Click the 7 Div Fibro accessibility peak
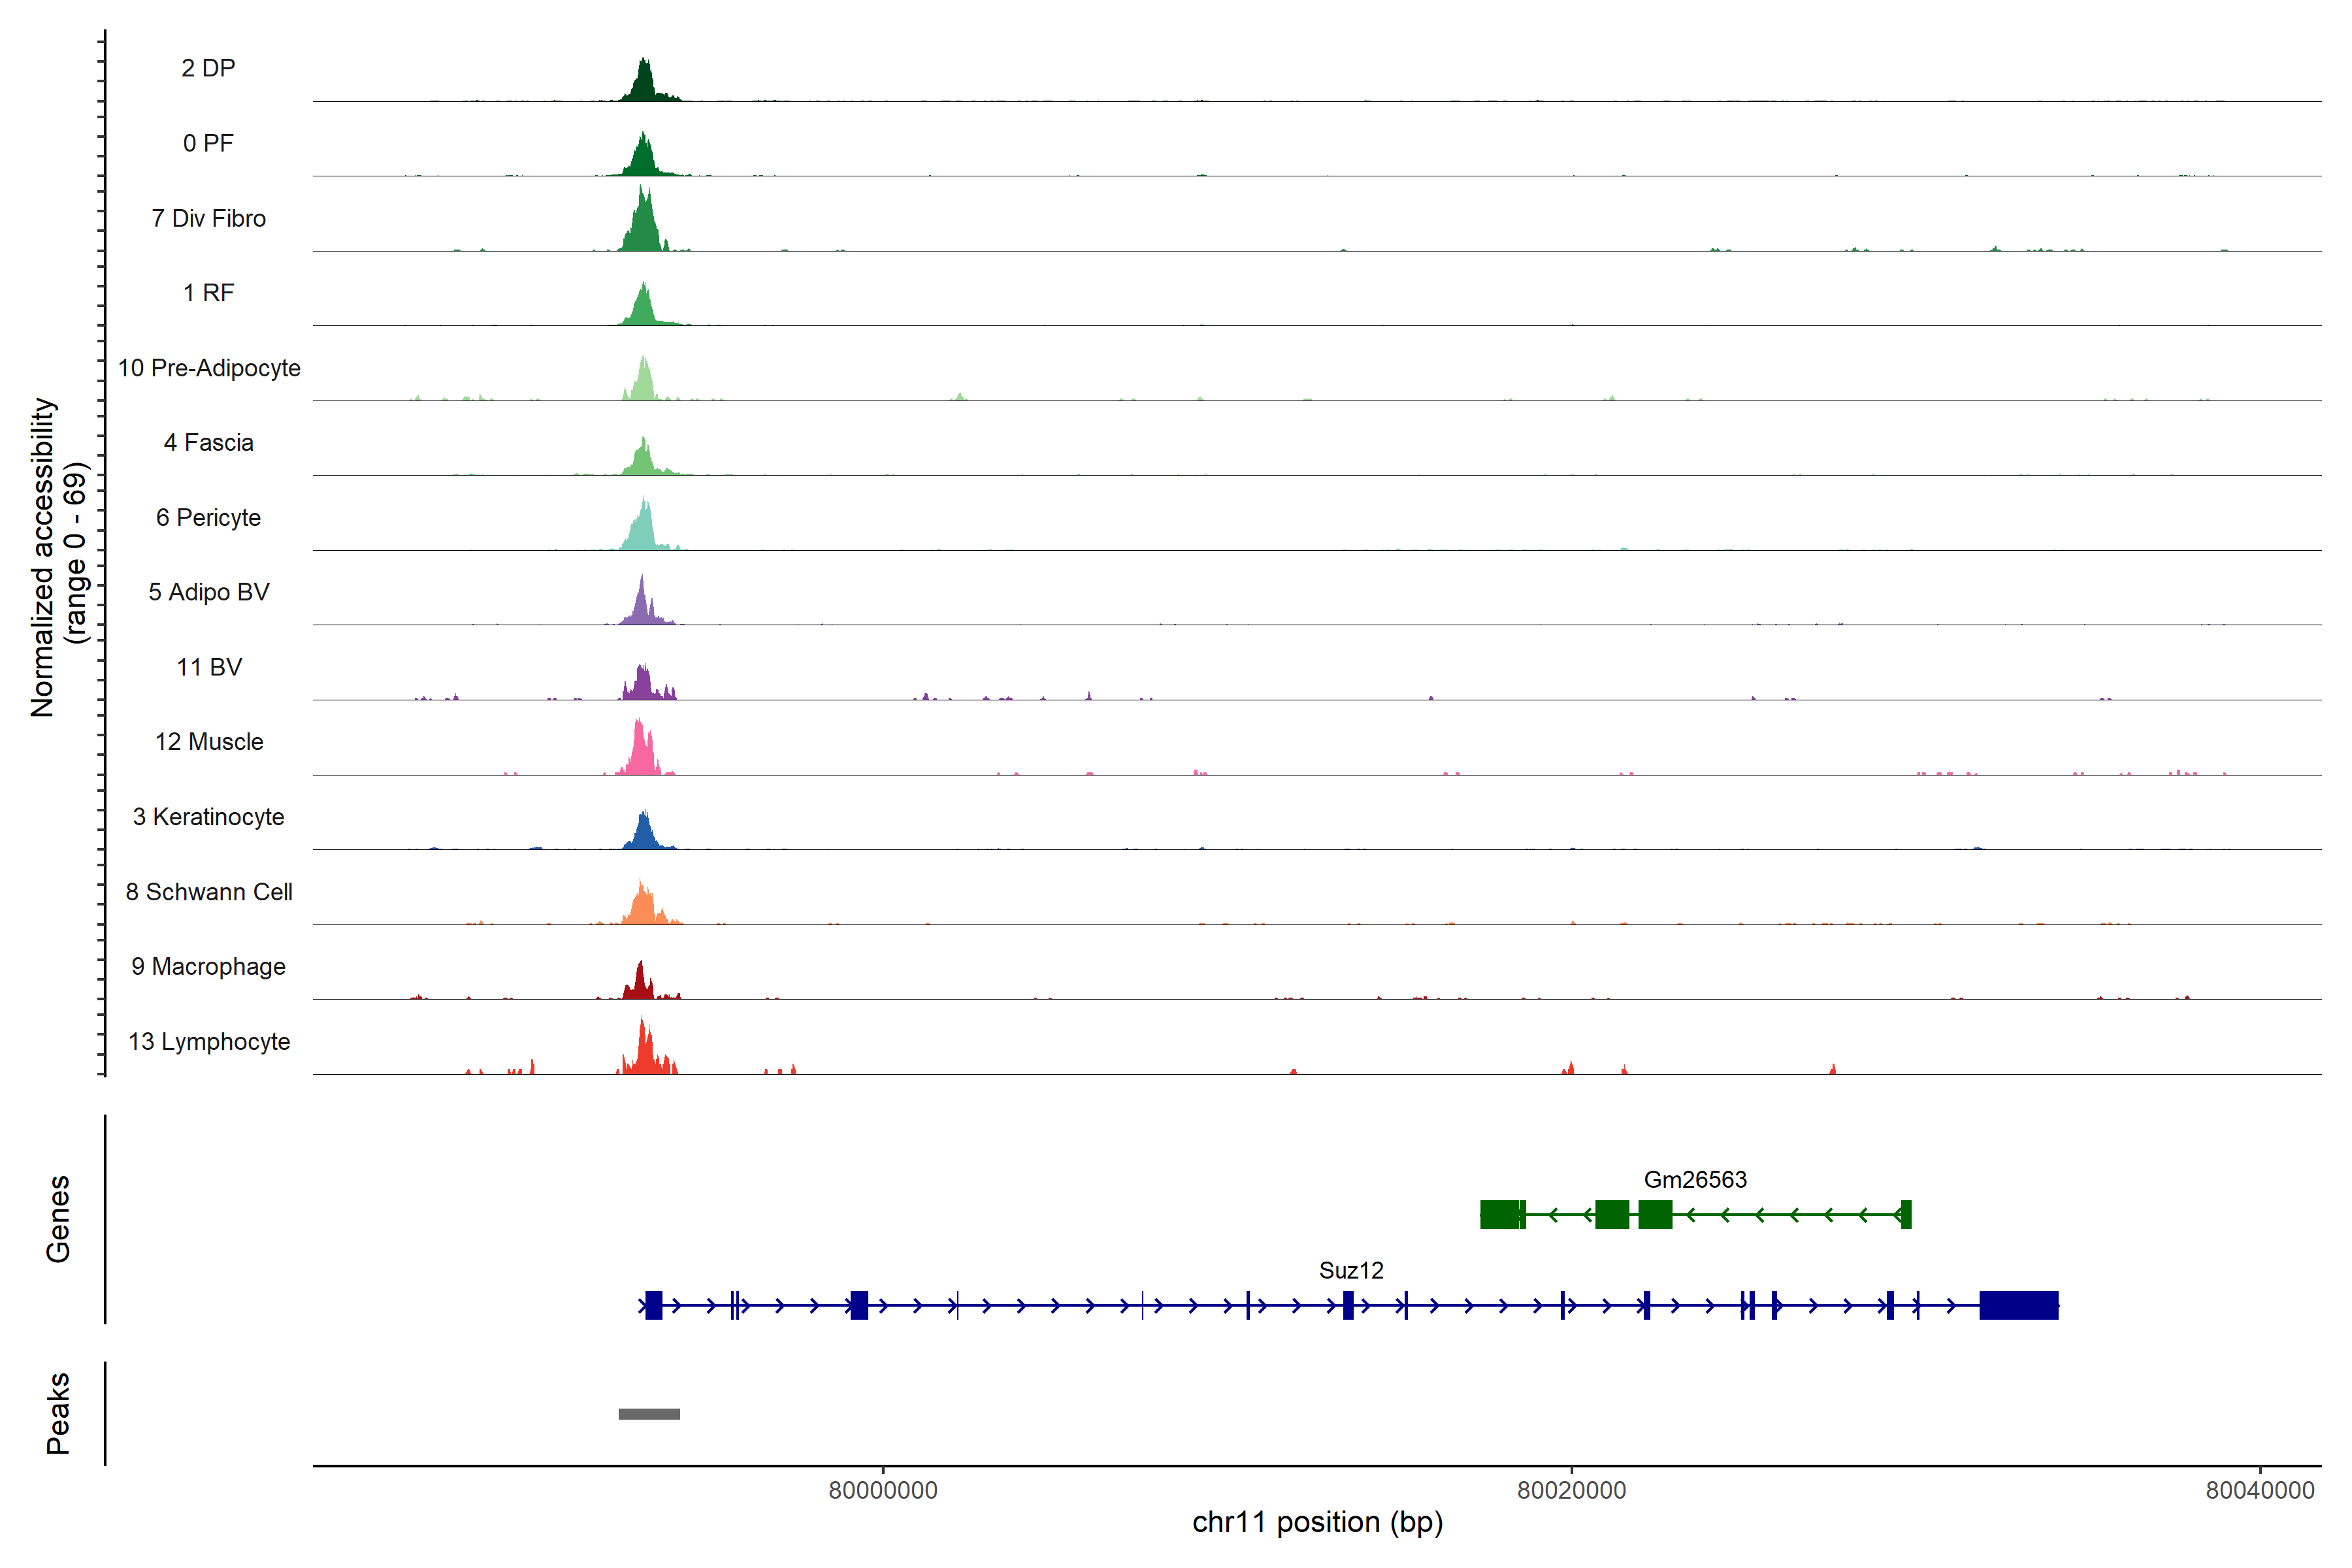 pos(643,228)
